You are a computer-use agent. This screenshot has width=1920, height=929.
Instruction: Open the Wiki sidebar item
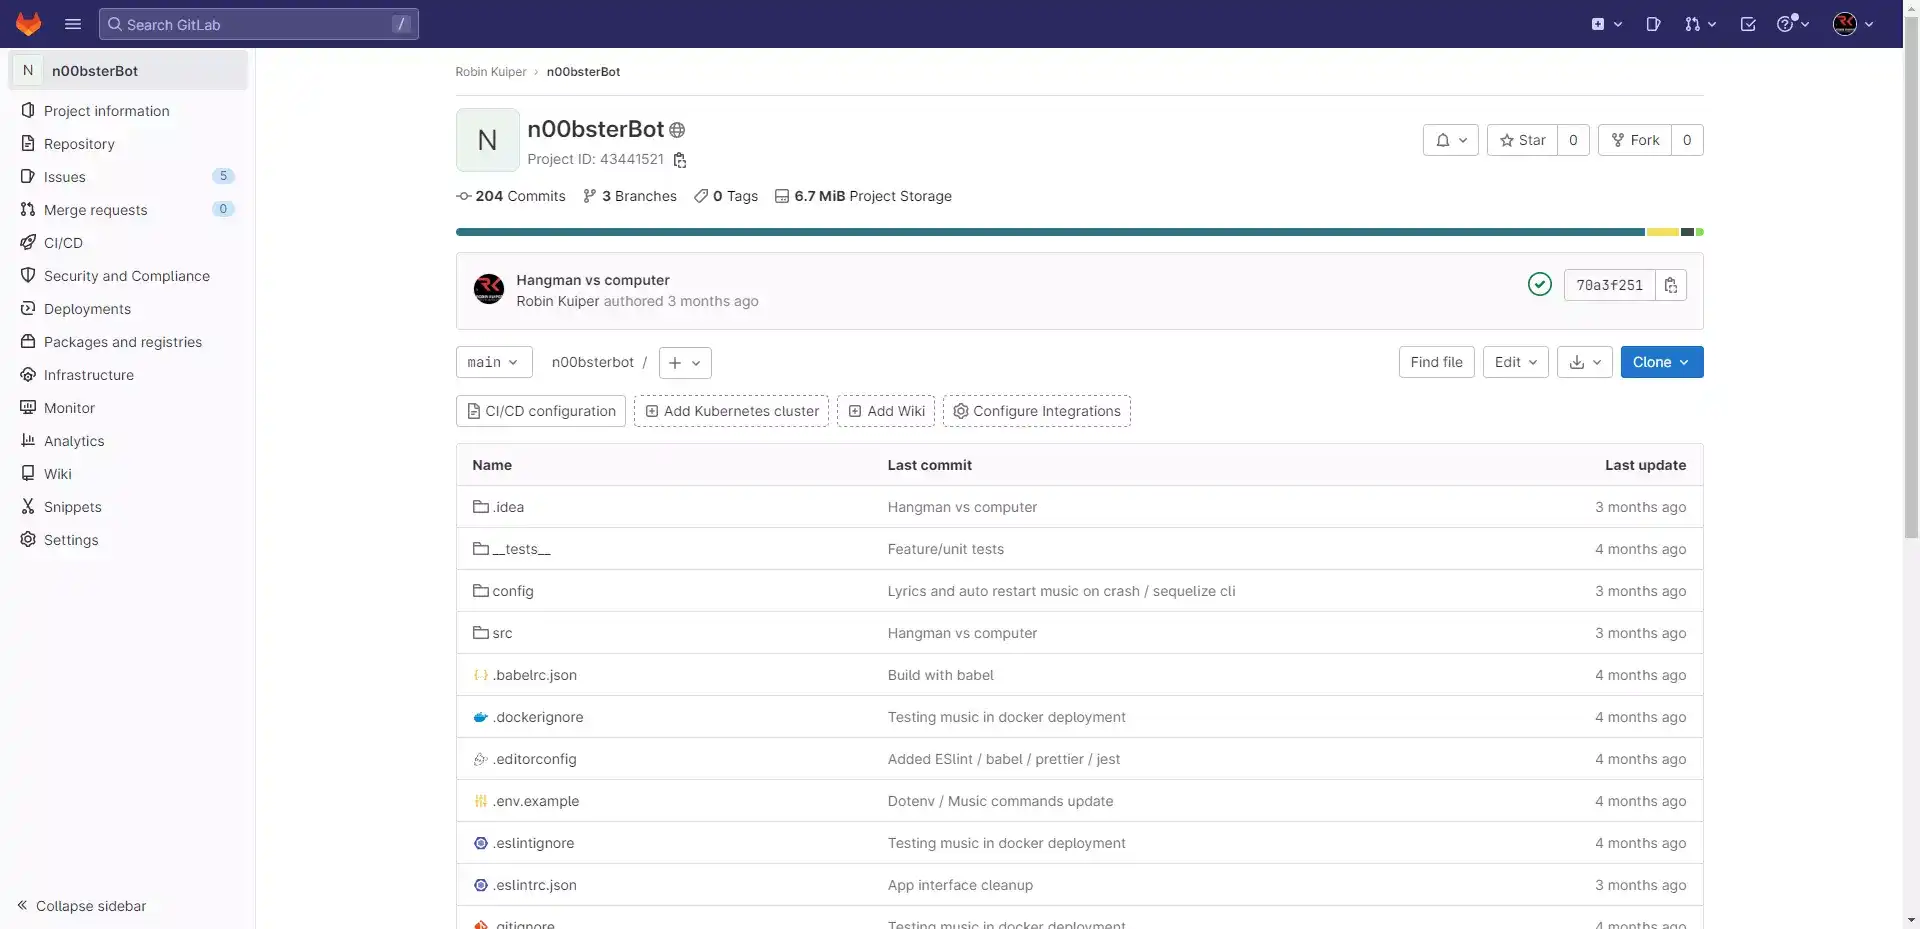click(128, 474)
